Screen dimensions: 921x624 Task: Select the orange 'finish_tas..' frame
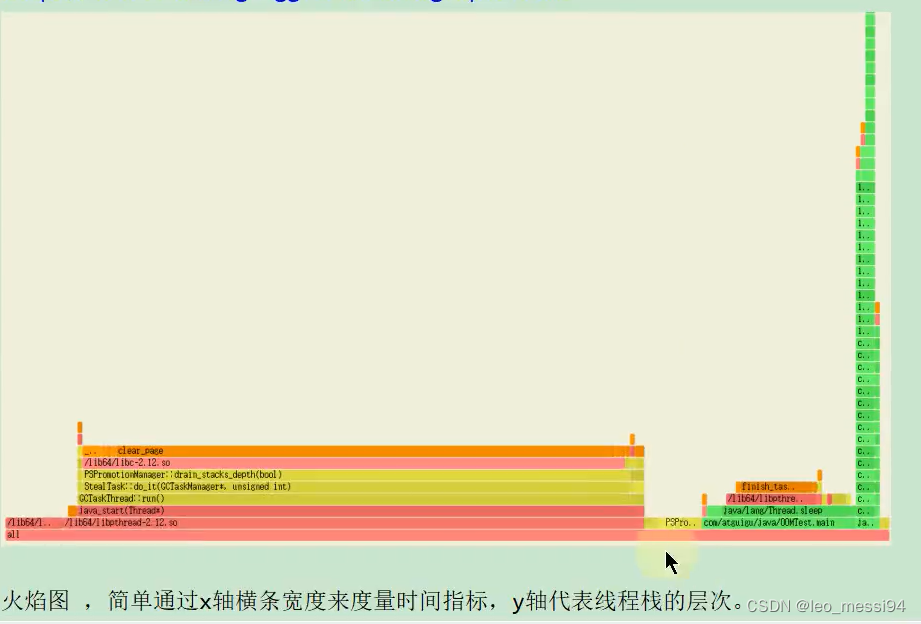click(776, 487)
